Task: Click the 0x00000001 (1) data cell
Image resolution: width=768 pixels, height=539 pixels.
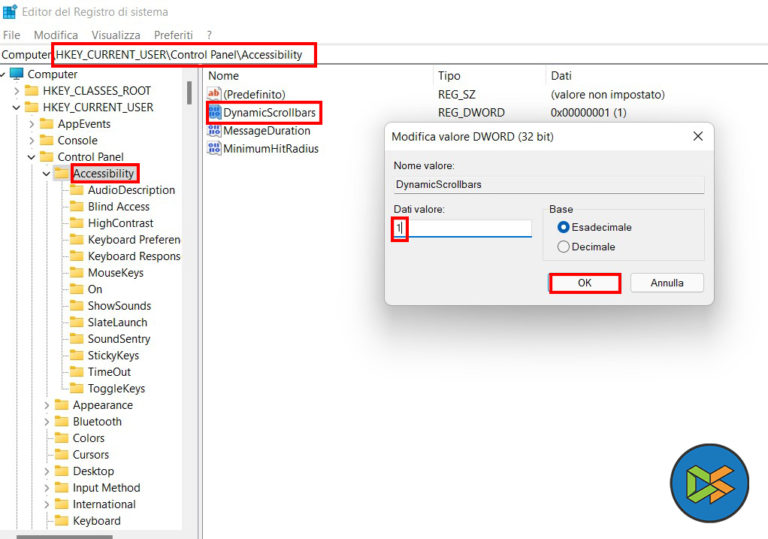Action: click(588, 113)
